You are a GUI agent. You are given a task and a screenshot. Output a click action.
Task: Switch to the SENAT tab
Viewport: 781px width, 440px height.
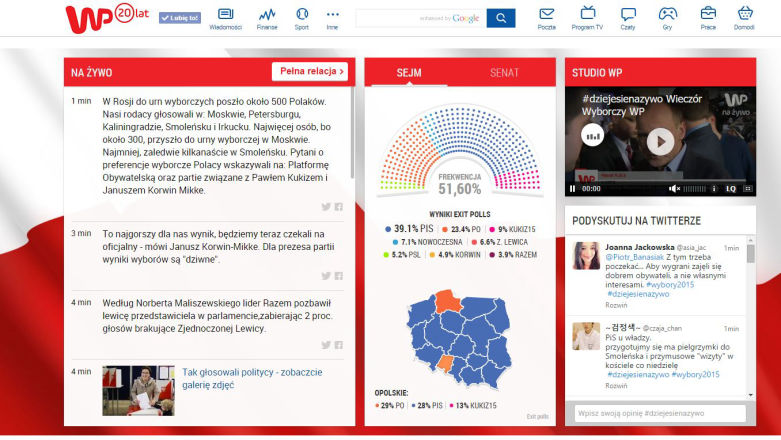(504, 73)
